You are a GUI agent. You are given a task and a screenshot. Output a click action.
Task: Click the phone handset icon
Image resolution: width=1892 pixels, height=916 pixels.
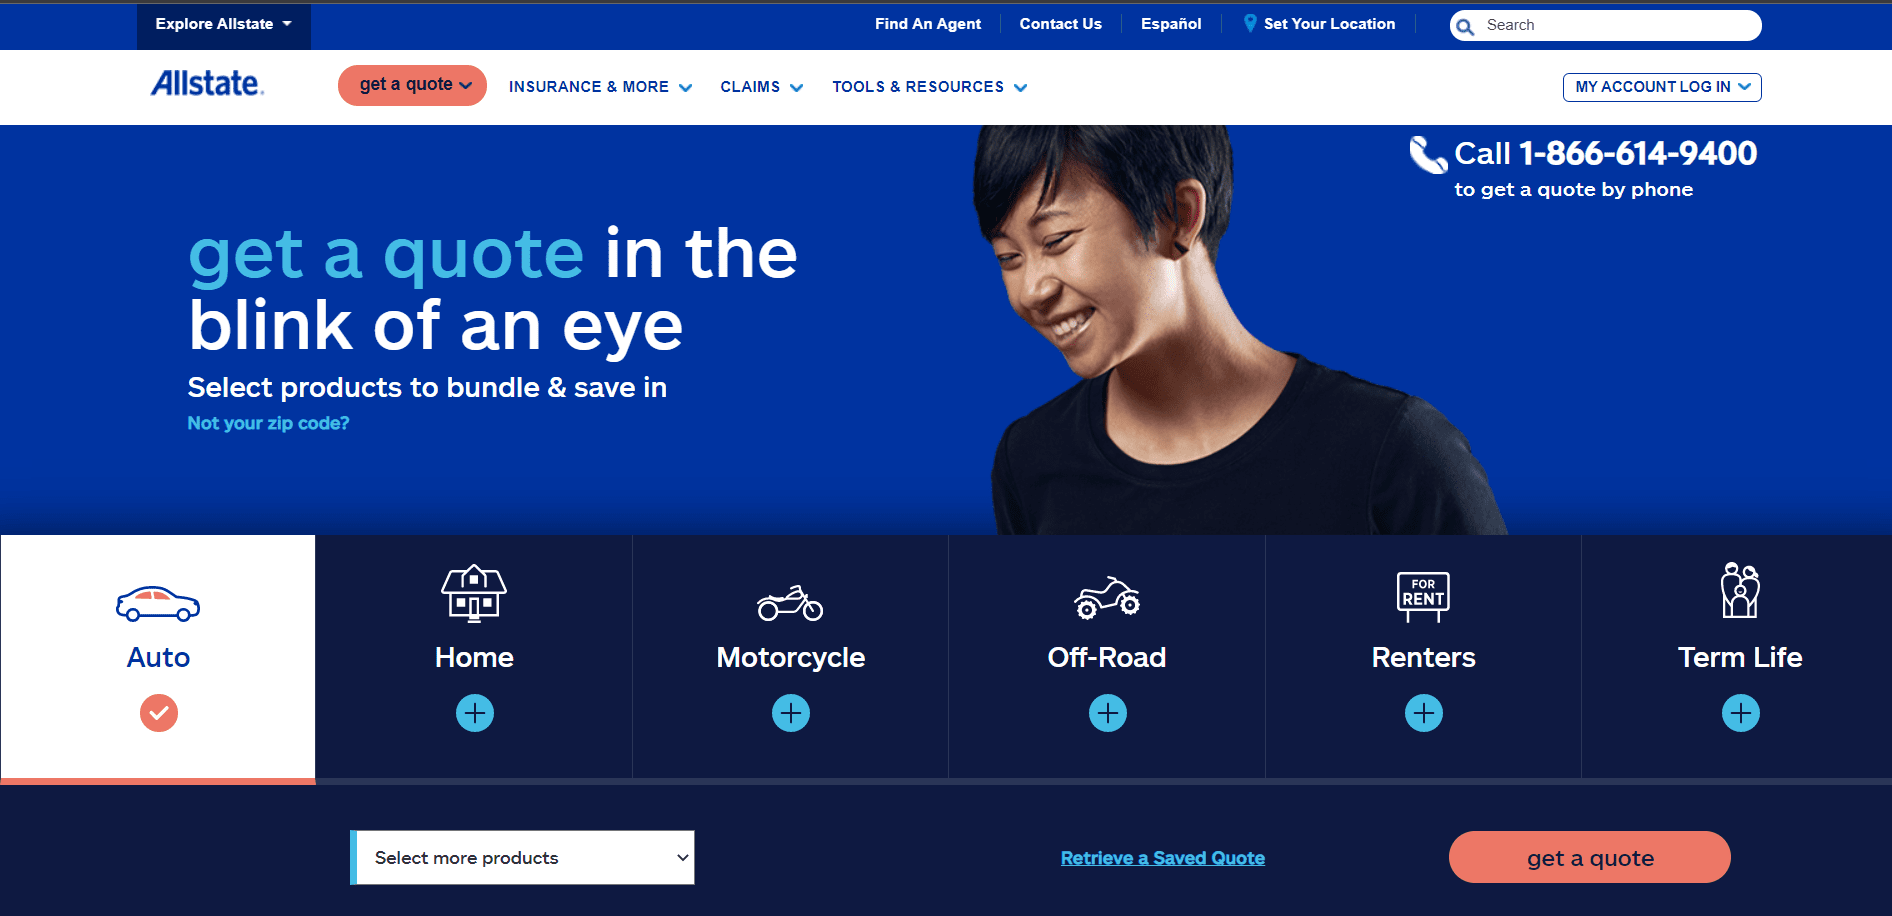point(1428,155)
